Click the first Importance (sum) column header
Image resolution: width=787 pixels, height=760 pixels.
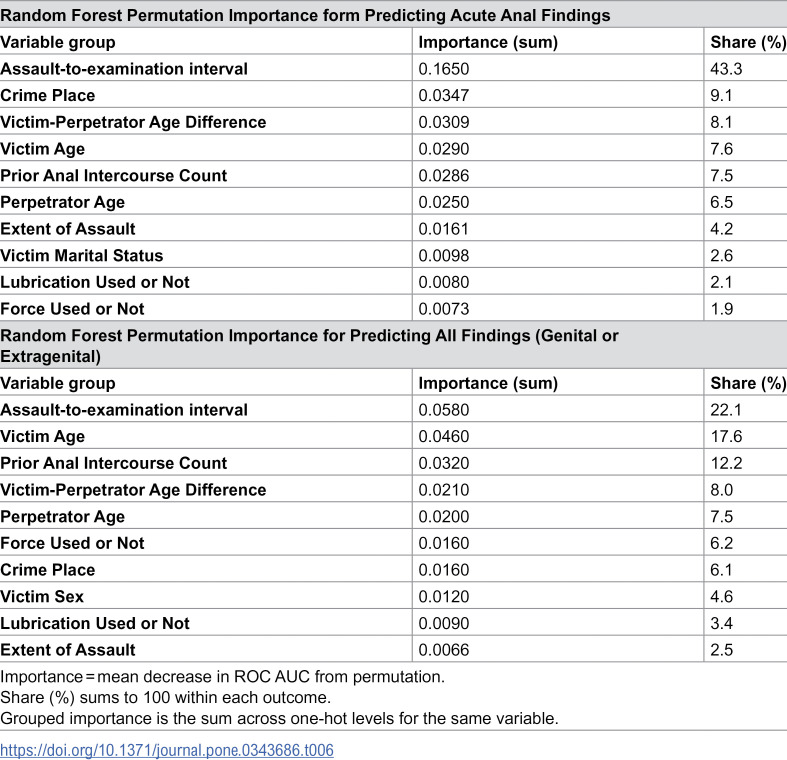[x=488, y=42]
